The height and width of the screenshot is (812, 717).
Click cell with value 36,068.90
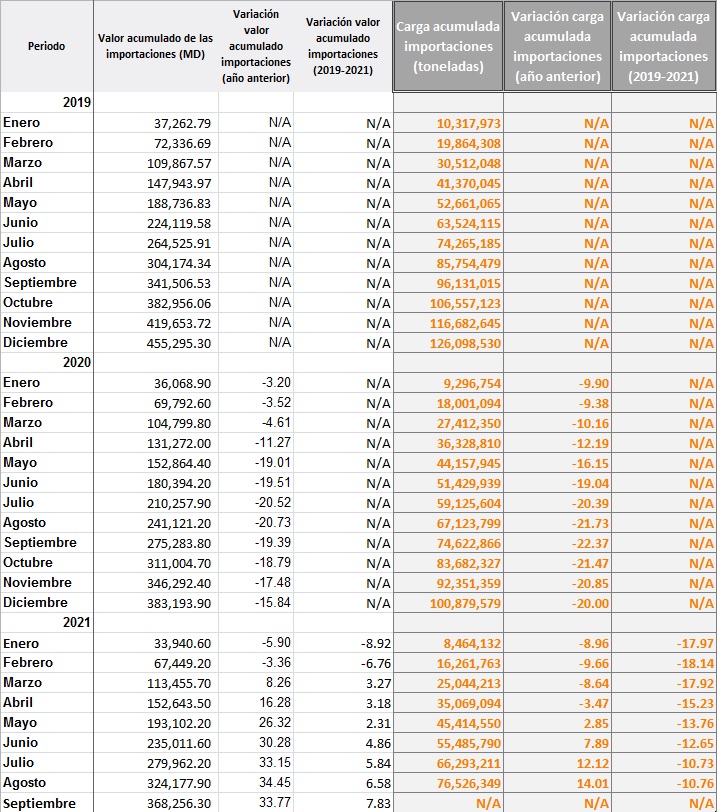[x=156, y=383]
